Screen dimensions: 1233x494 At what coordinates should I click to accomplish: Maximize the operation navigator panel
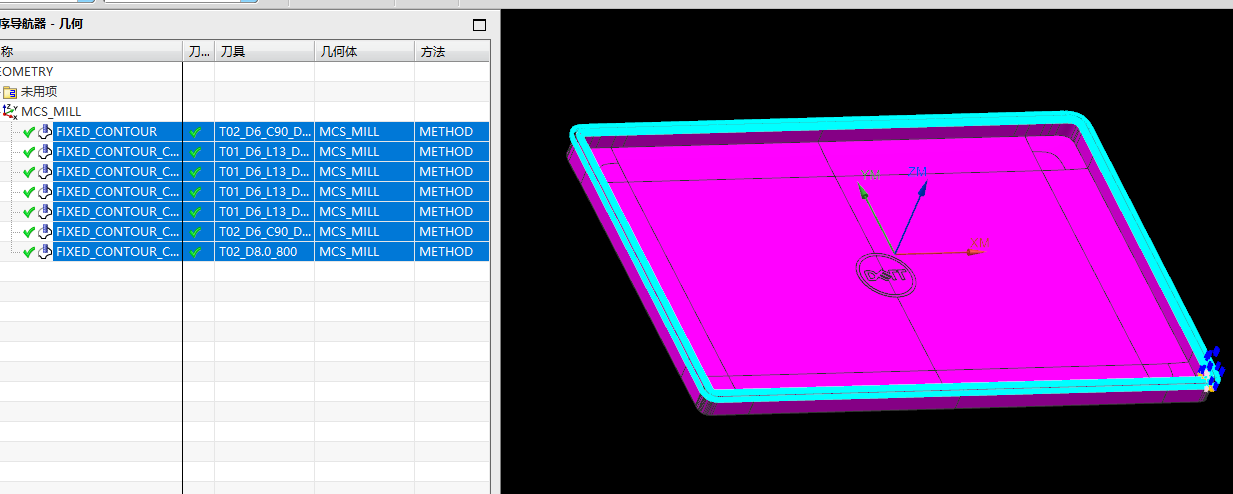(479, 24)
